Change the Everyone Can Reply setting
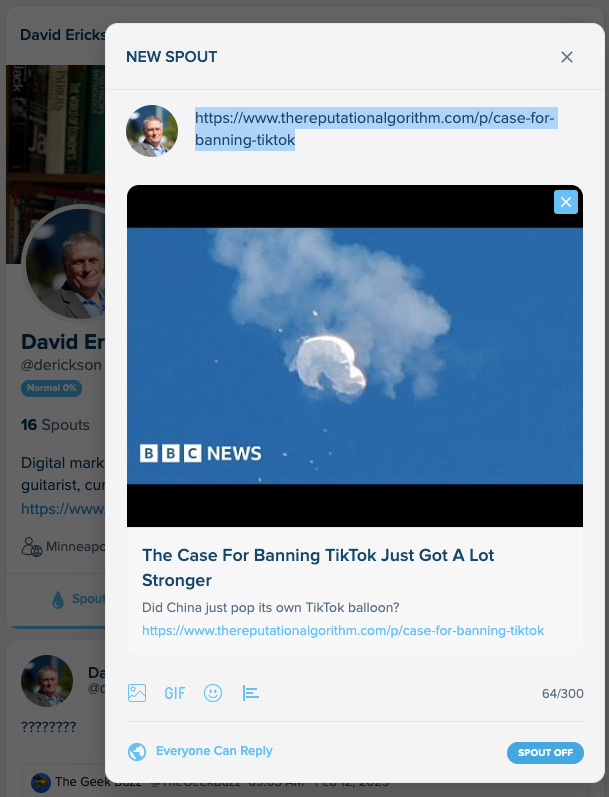This screenshot has width=609, height=797. coord(214,751)
